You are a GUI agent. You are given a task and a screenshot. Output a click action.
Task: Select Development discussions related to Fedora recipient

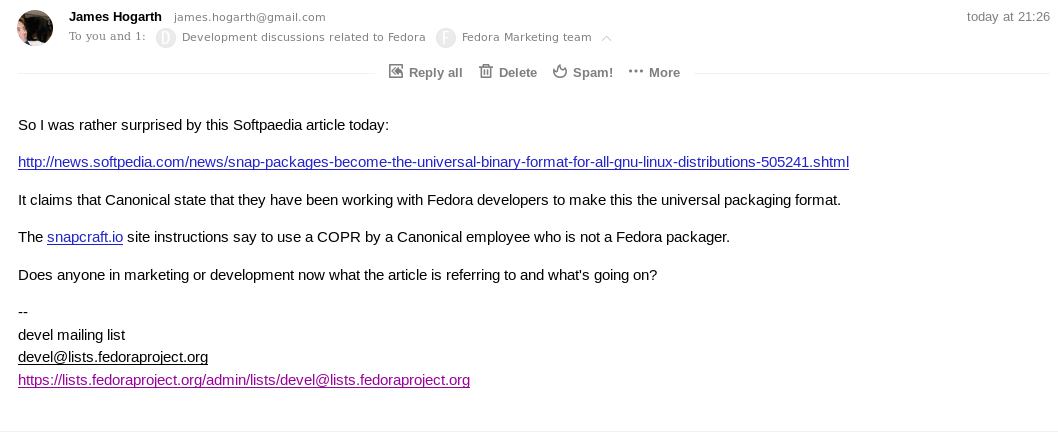click(x=303, y=37)
